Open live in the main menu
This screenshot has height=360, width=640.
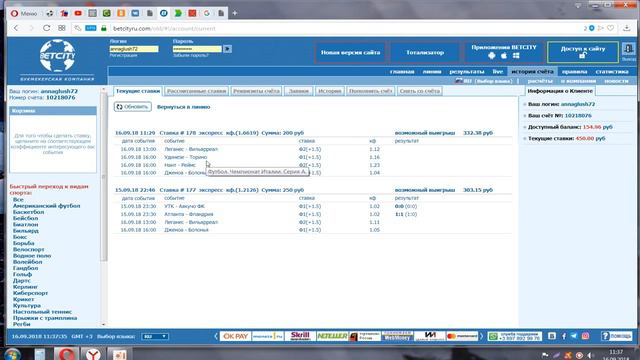pos(498,71)
